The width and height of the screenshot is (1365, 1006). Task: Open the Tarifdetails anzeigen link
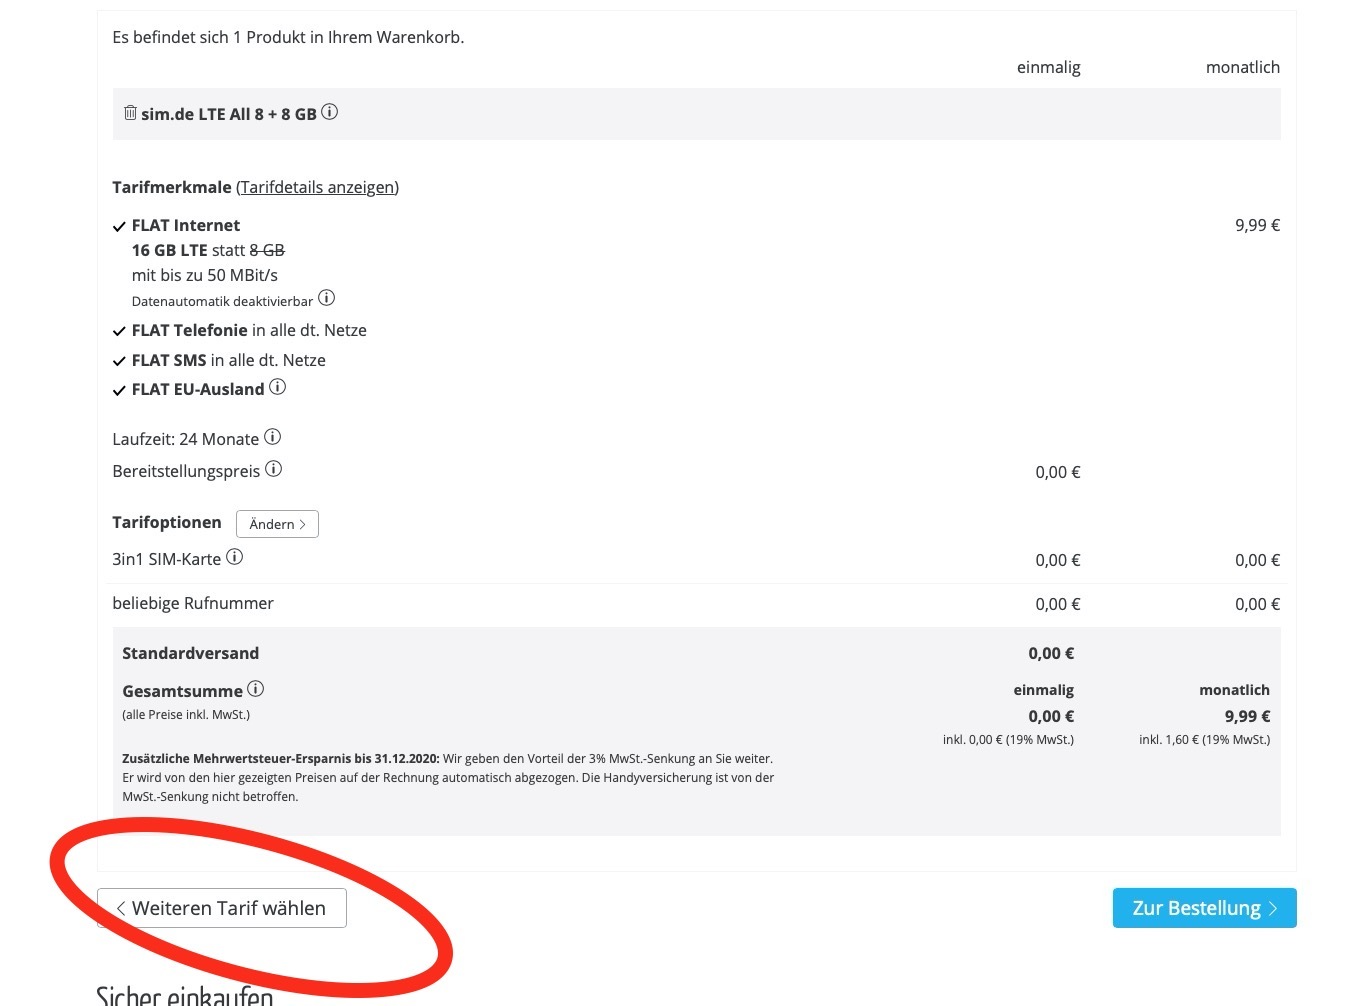pos(317,187)
